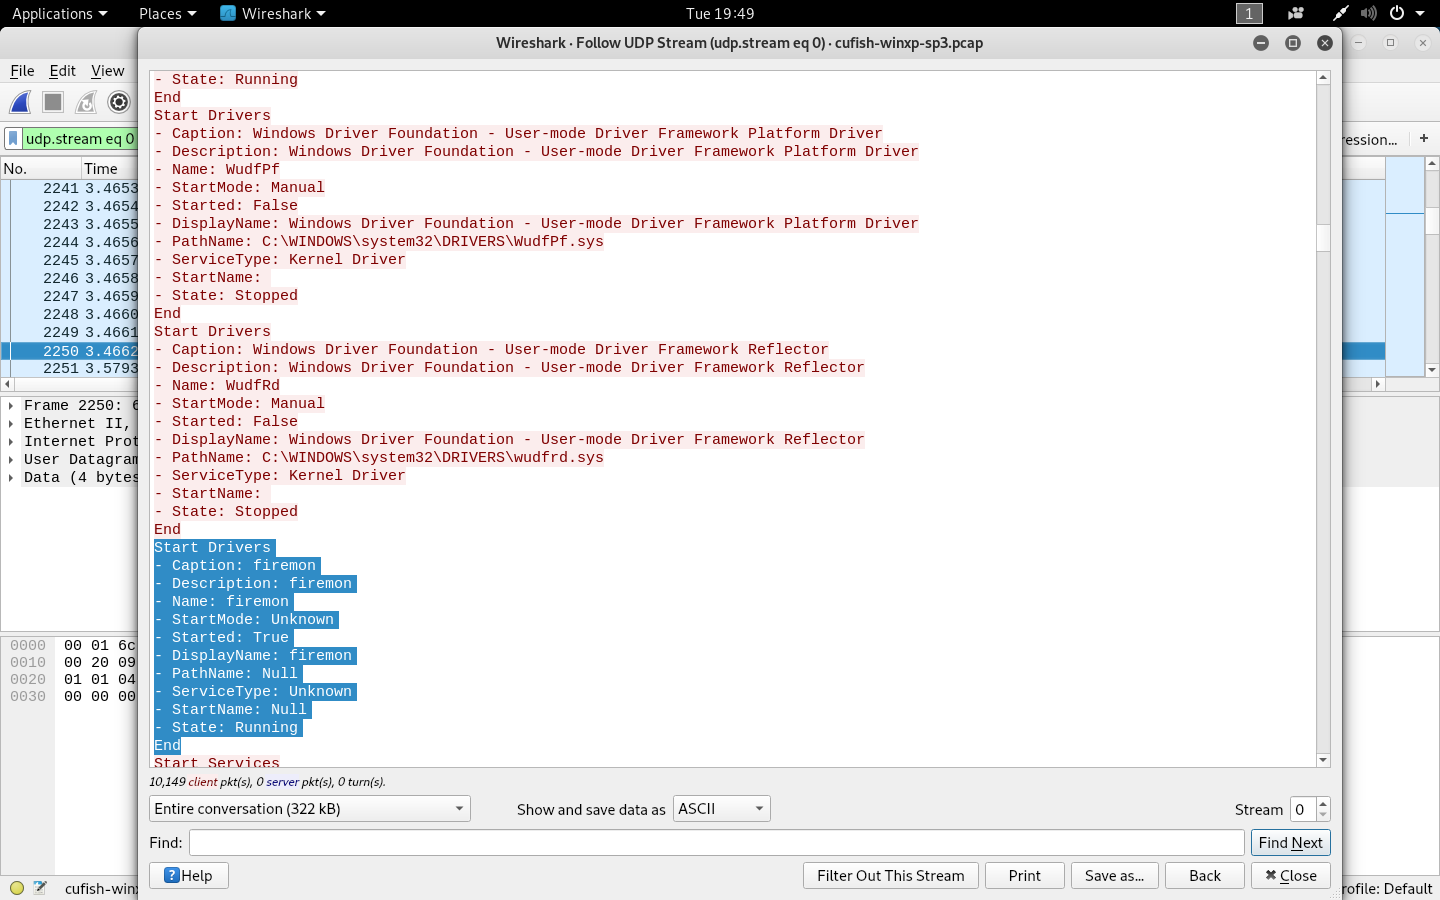Image resolution: width=1440 pixels, height=900 pixels.
Task: Maximize the Follow UDP Stream dialog
Action: coord(1293,43)
